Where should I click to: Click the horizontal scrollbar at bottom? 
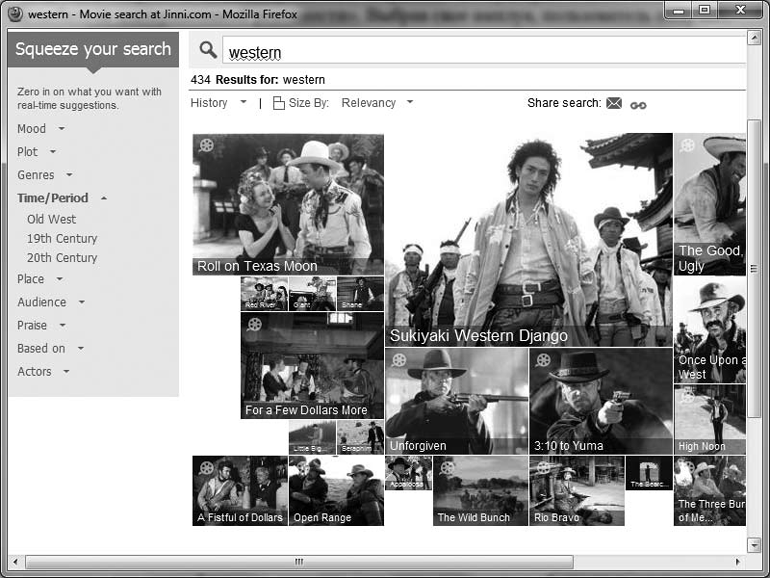tap(300, 562)
